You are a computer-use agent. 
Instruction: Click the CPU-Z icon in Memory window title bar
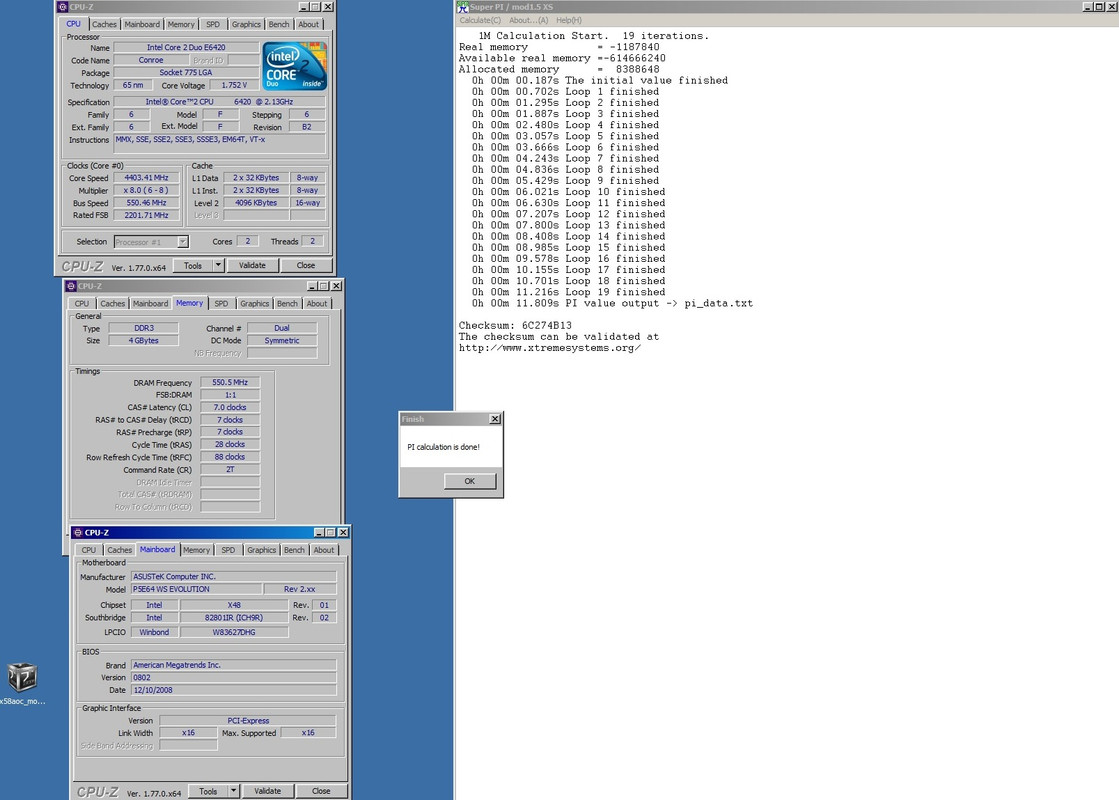(x=71, y=286)
